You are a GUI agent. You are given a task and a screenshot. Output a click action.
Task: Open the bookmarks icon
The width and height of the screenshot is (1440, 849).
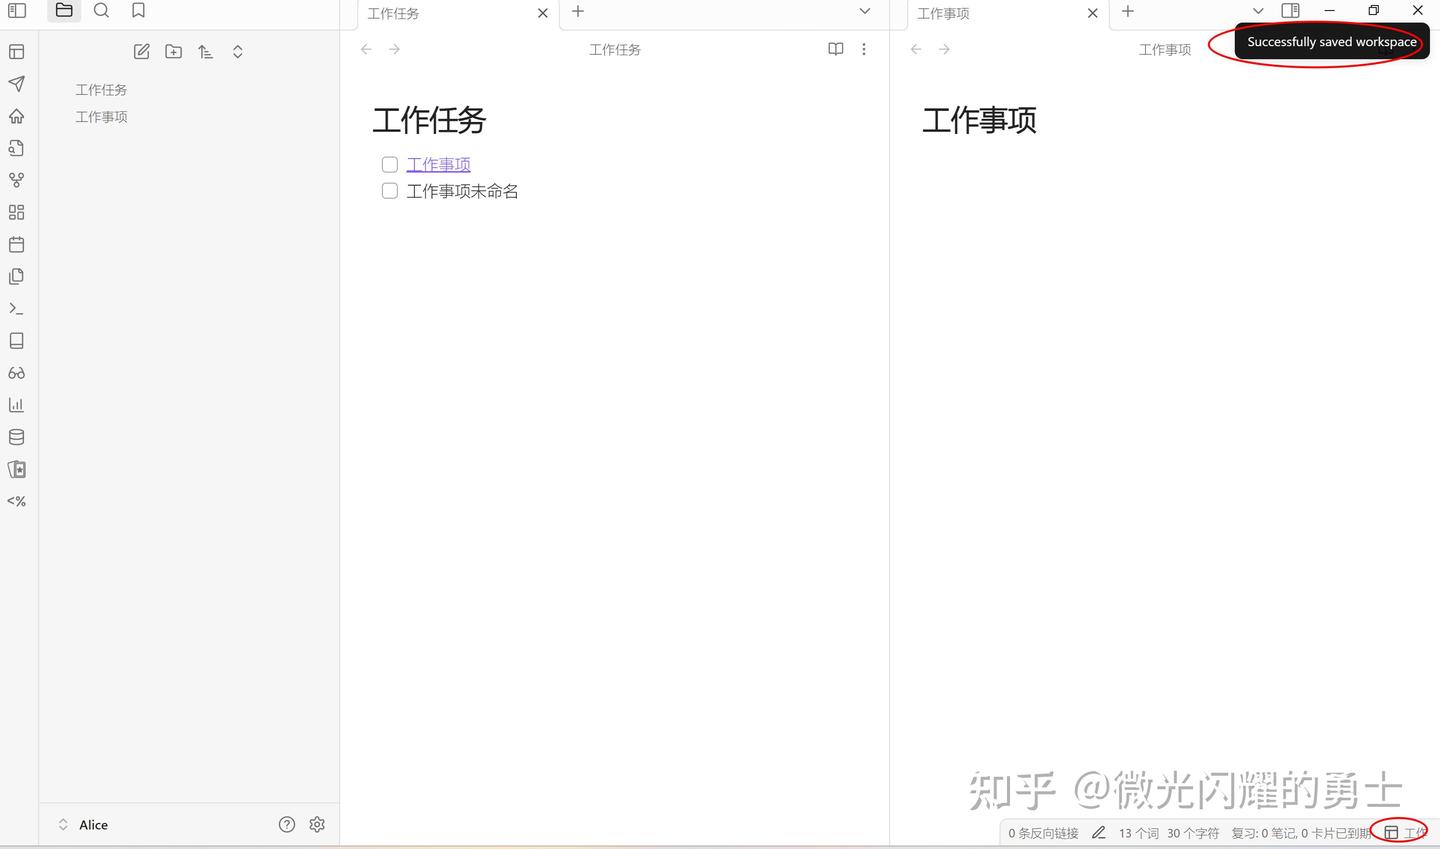coord(138,10)
